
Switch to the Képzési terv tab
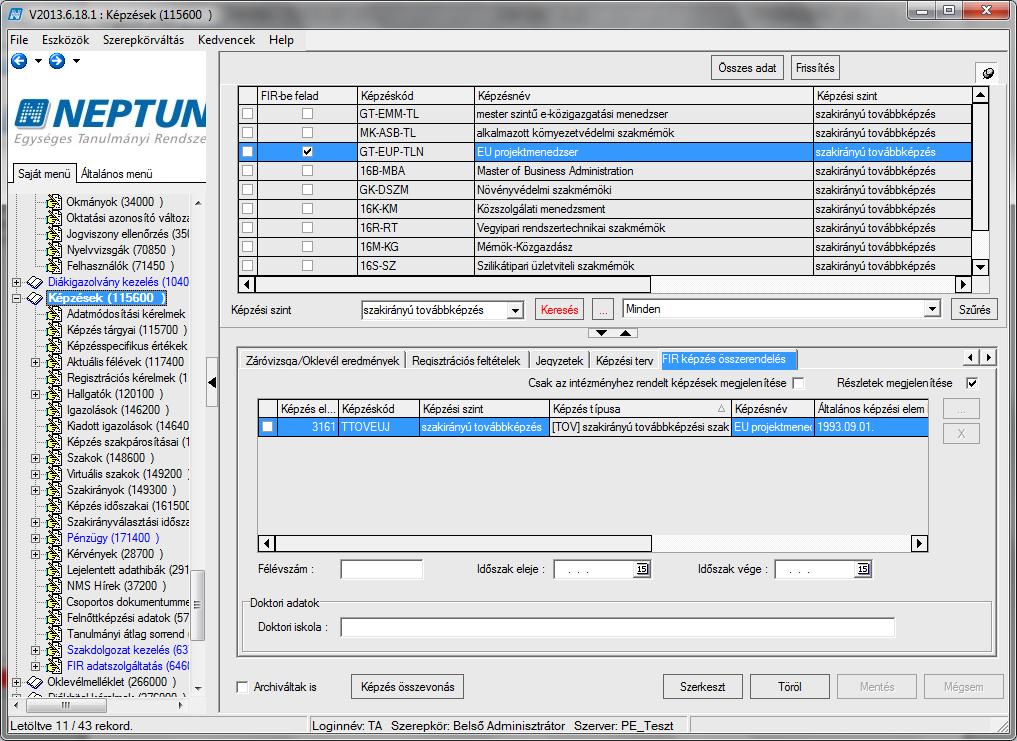click(624, 360)
